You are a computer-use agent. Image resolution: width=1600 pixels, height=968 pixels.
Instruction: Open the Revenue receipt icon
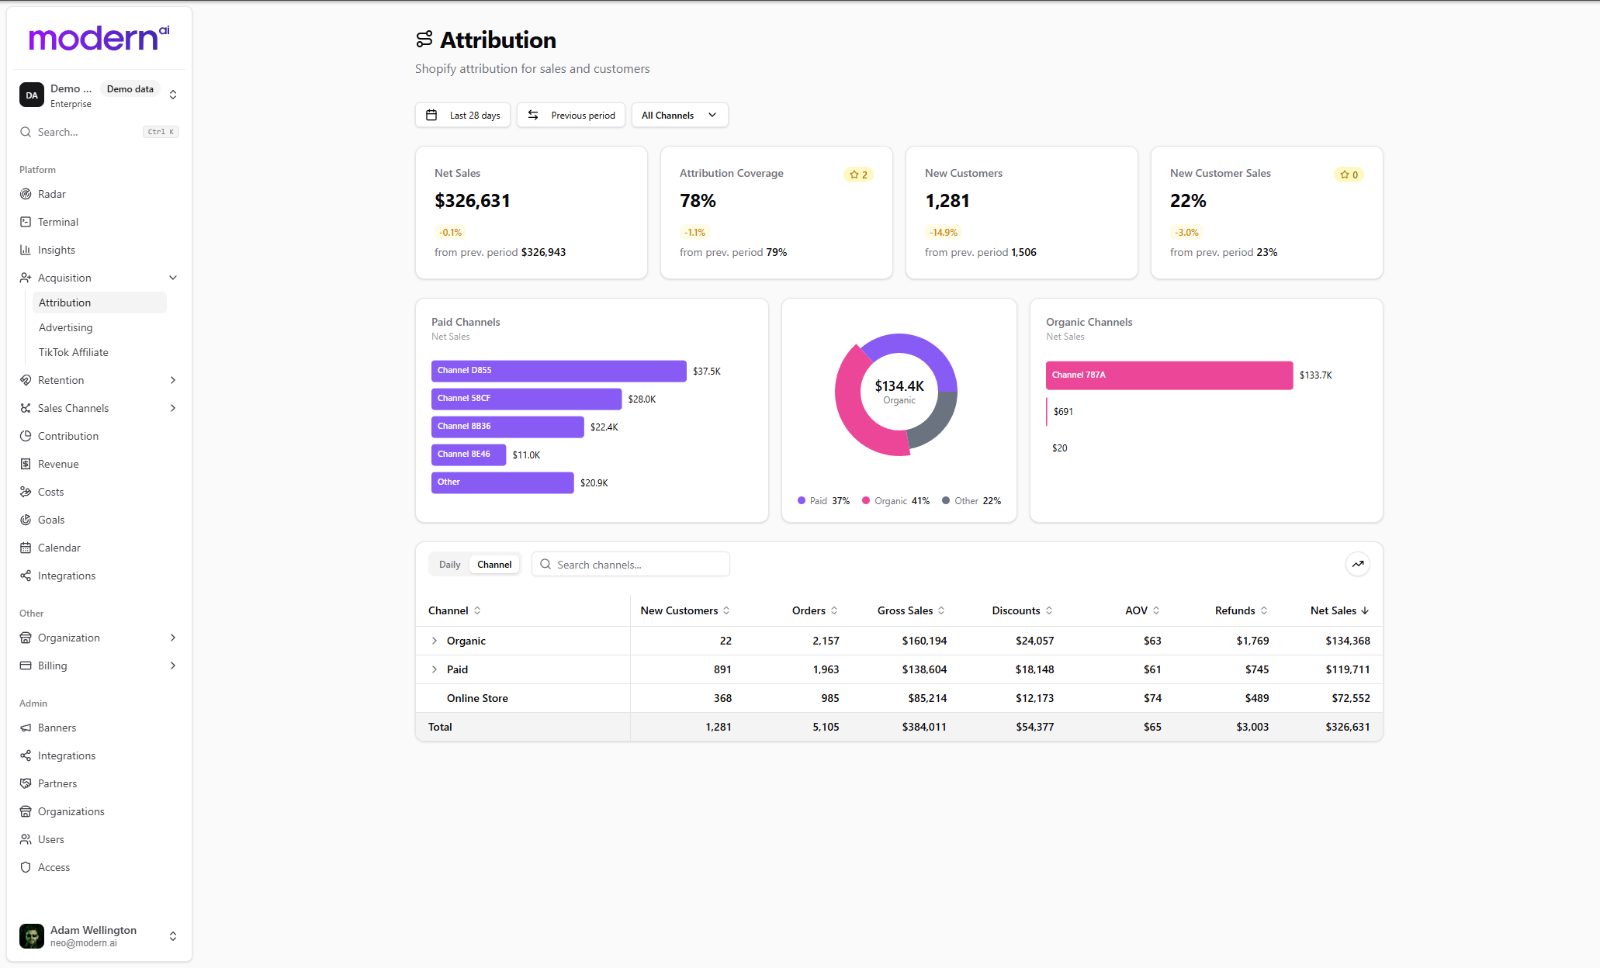coord(25,464)
